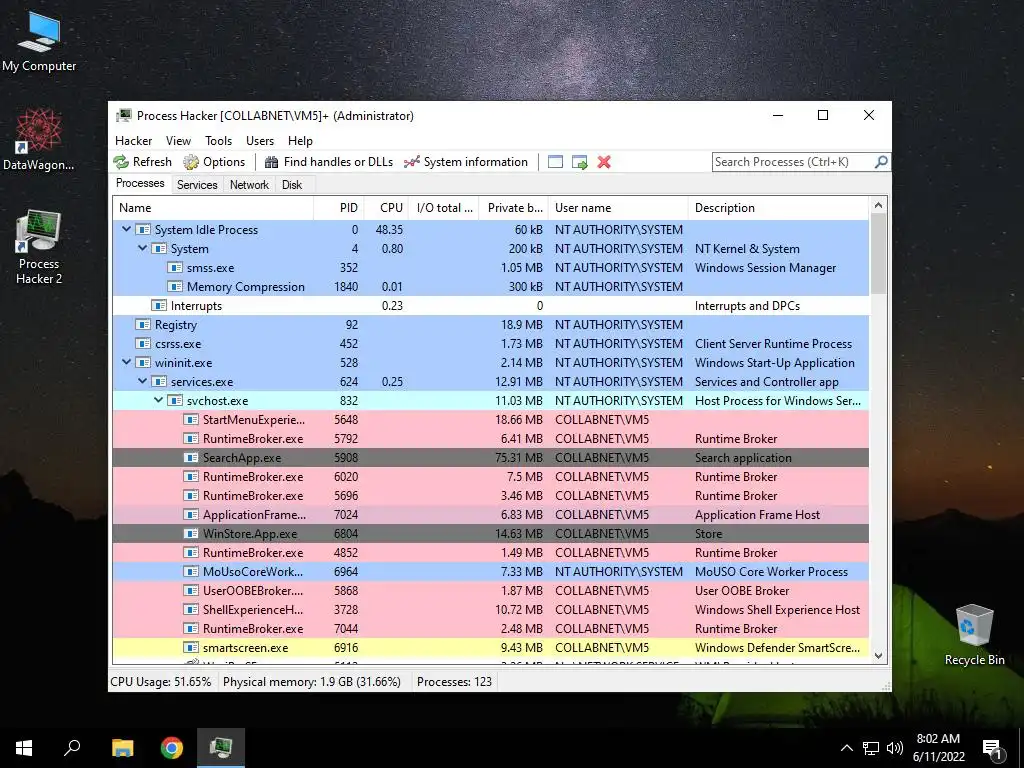Sort by the CPU column header
The height and width of the screenshot is (768, 1024).
tap(386, 208)
